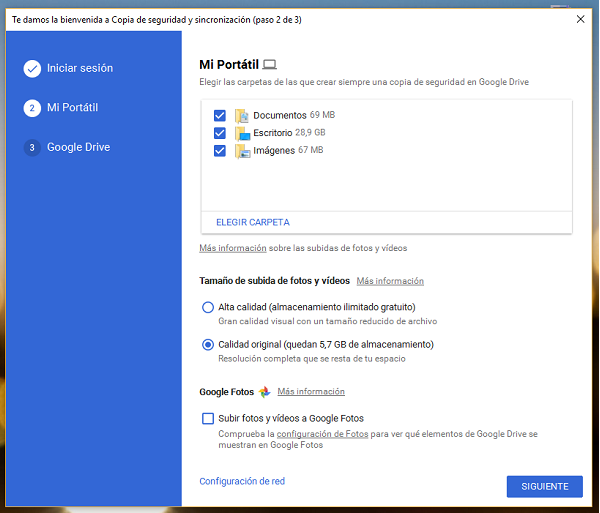
Task: Click the Imágenes folder icon
Action: (x=242, y=151)
